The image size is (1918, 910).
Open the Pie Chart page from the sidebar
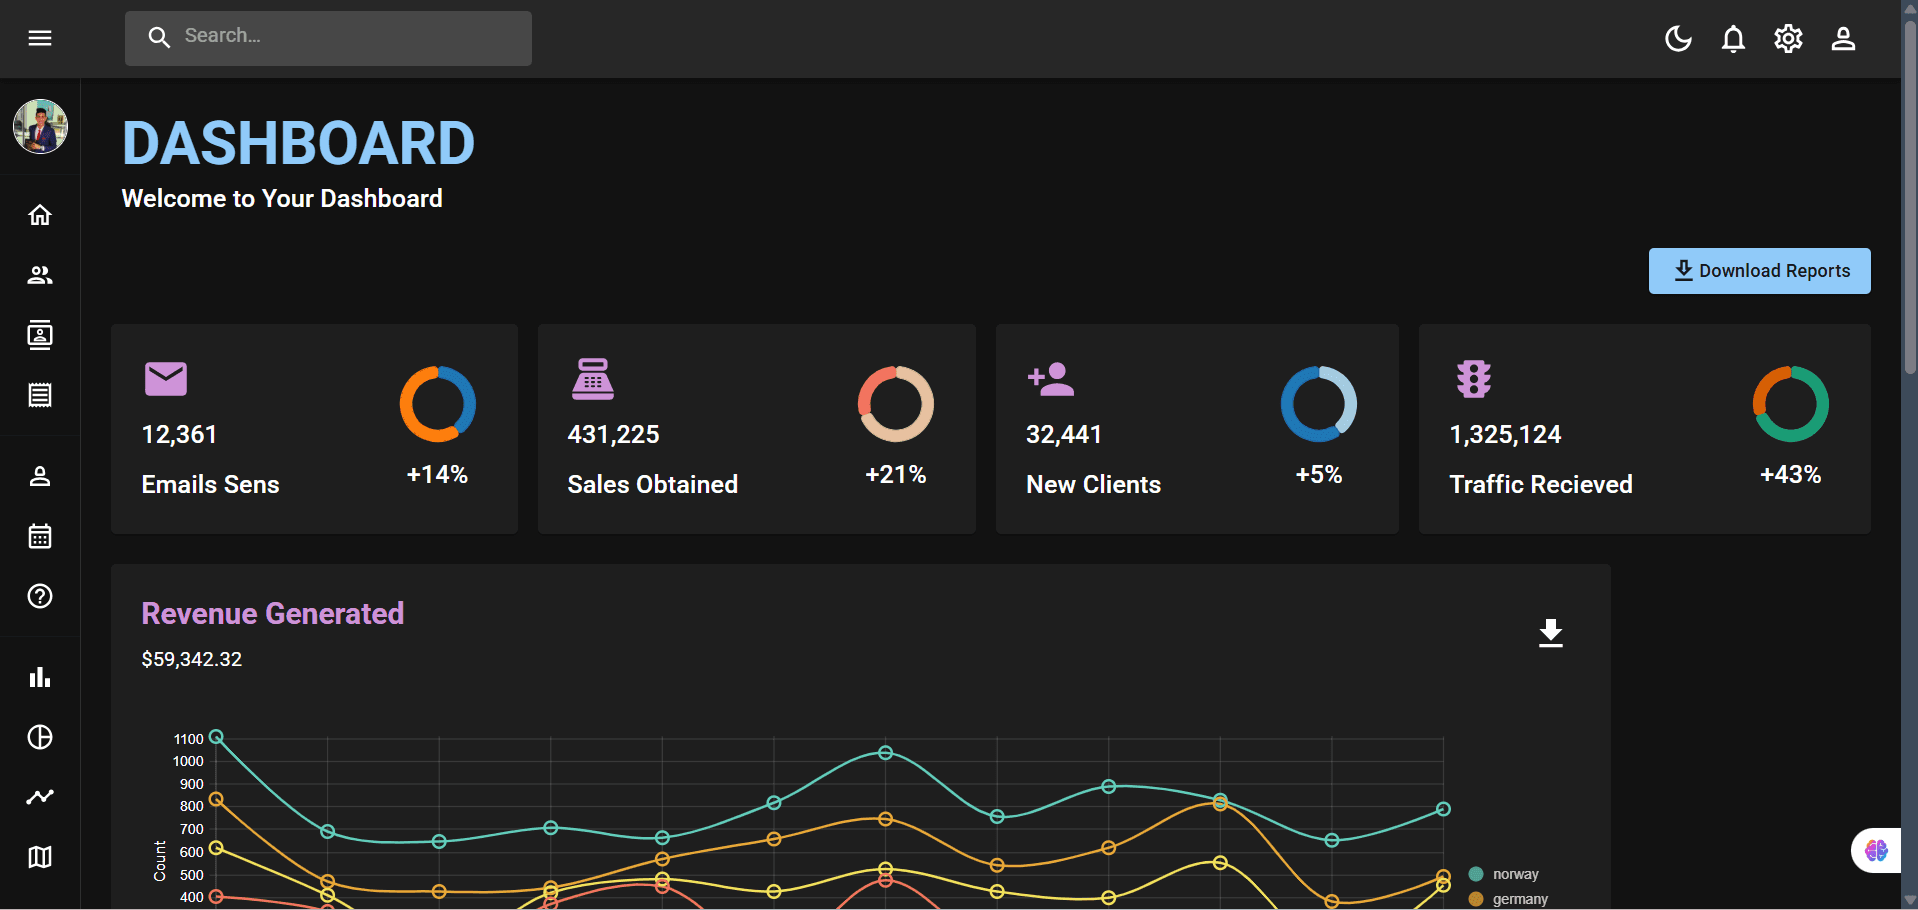tap(40, 737)
